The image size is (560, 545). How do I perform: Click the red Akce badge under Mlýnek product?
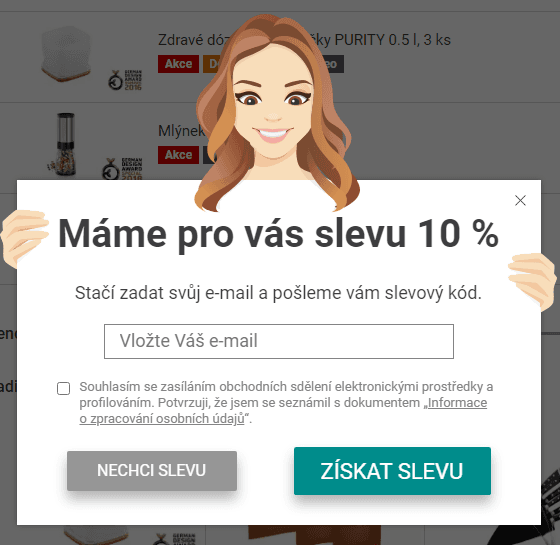(x=178, y=155)
